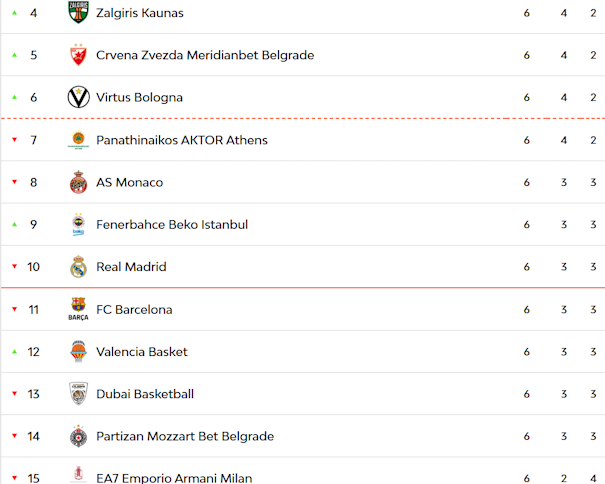Select Valencia Basket team name
This screenshot has height=484, width=605.
click(x=142, y=352)
